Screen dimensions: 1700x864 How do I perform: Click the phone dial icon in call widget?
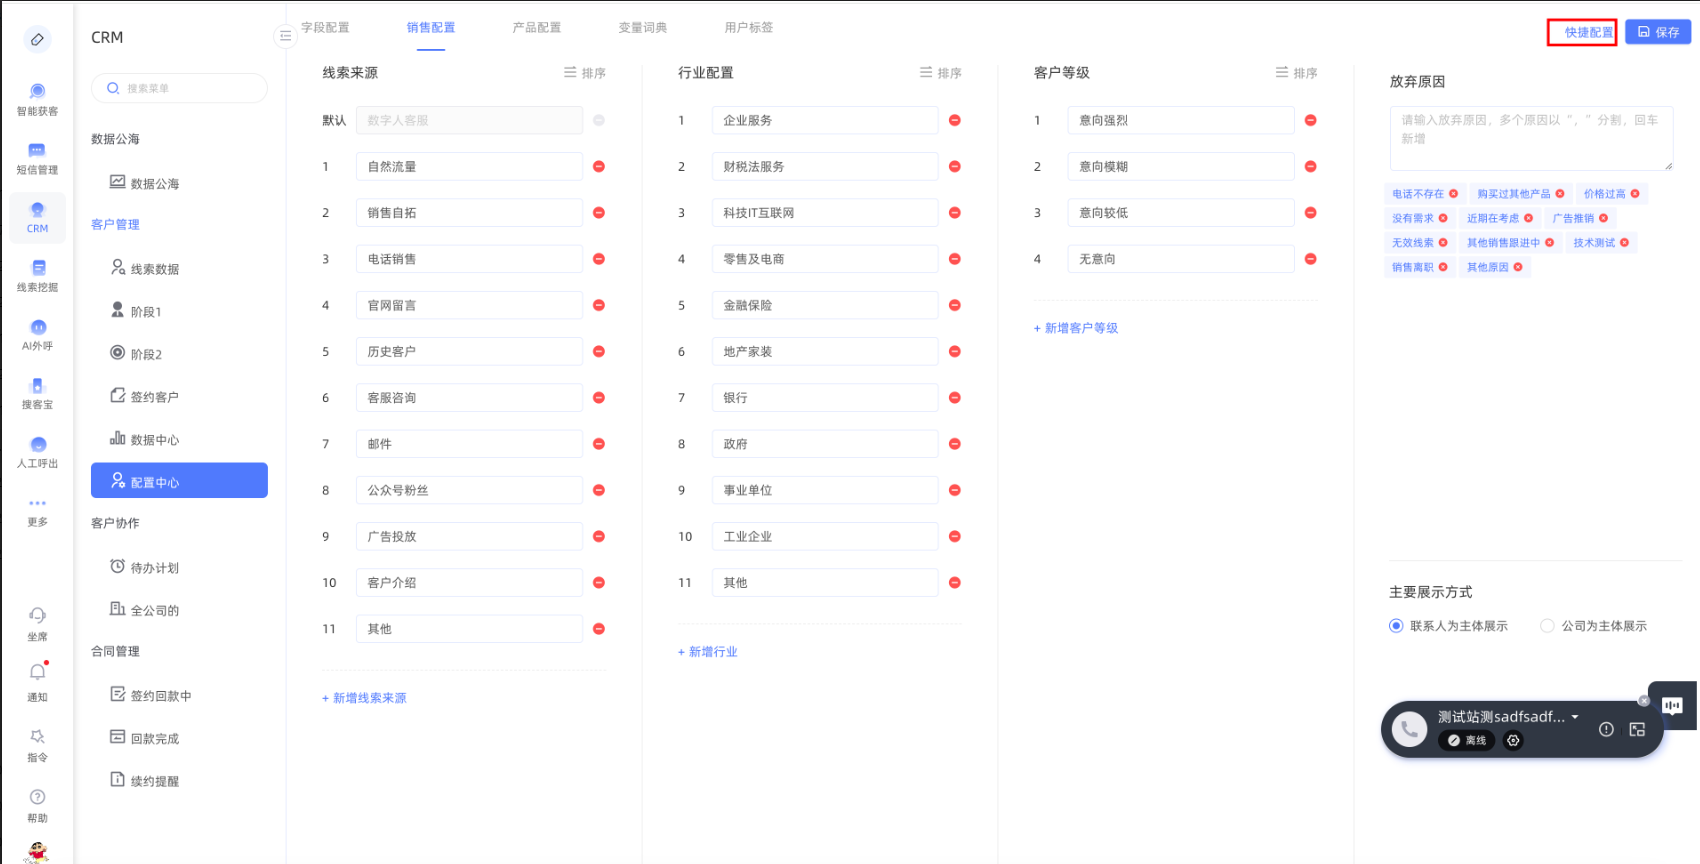click(1409, 729)
